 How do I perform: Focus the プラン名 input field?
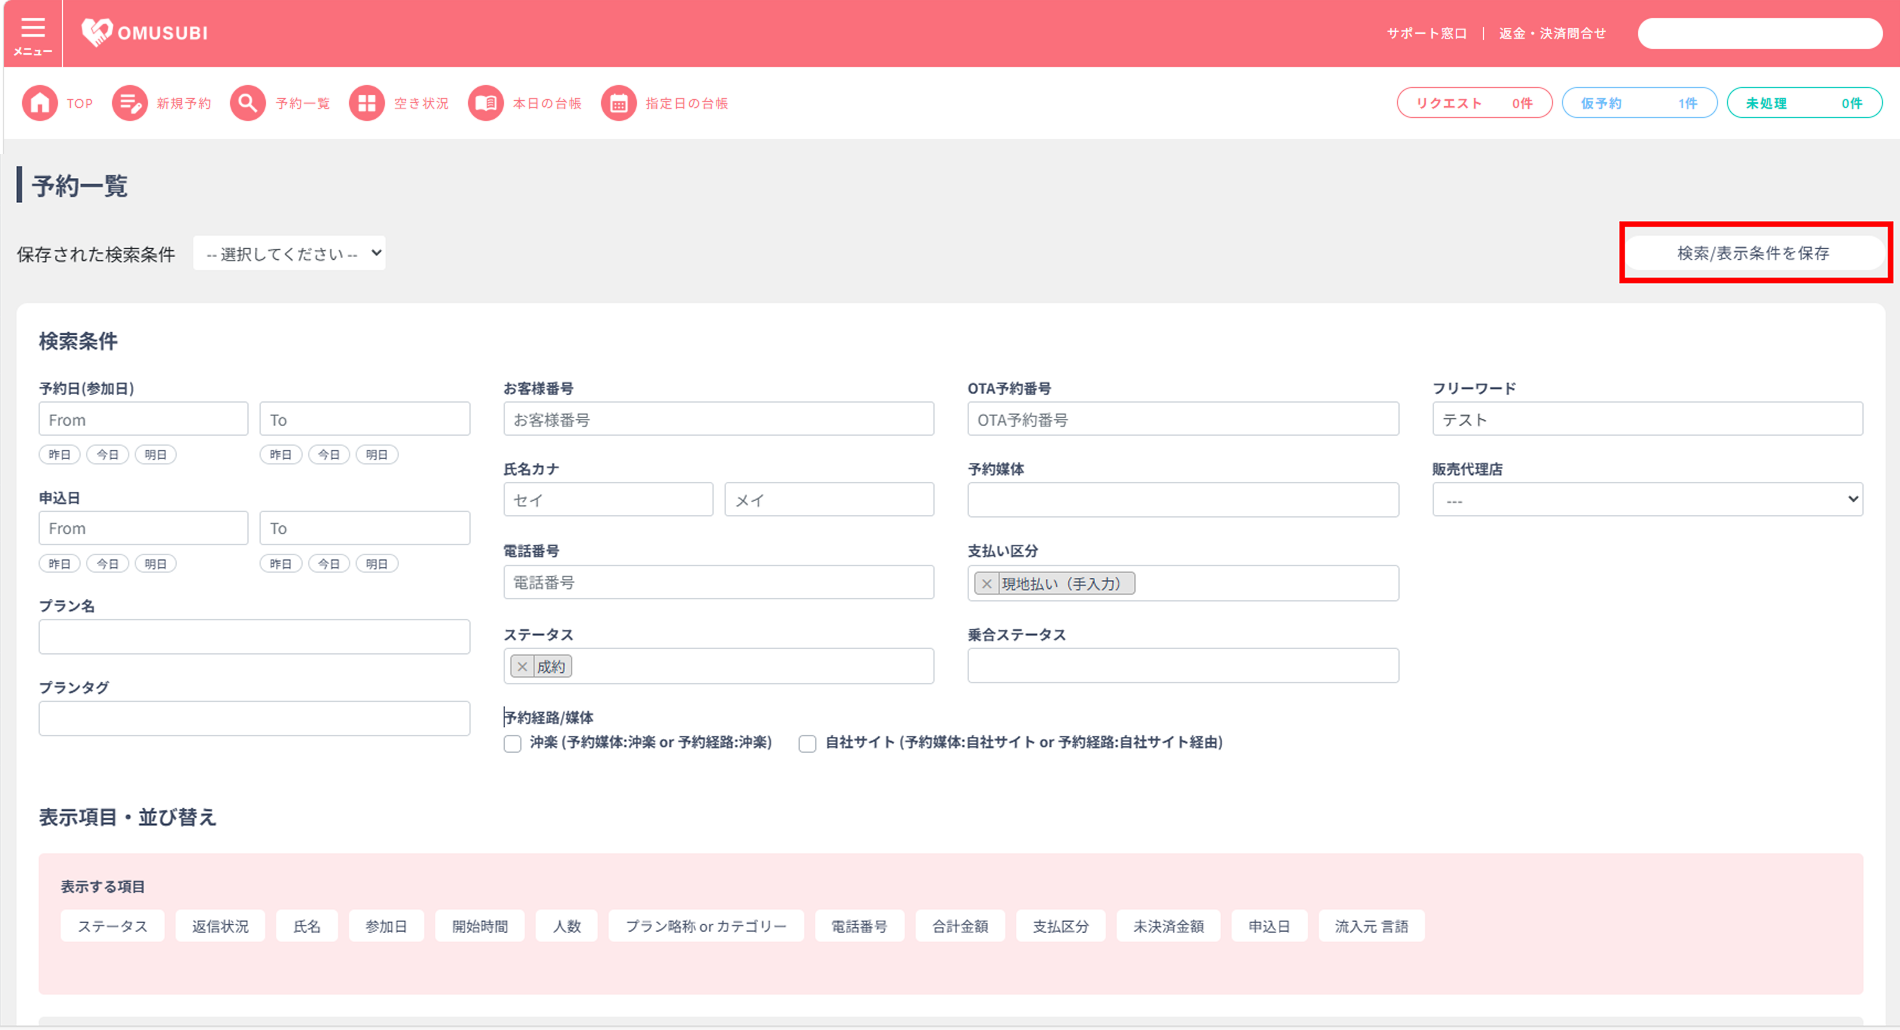254,637
